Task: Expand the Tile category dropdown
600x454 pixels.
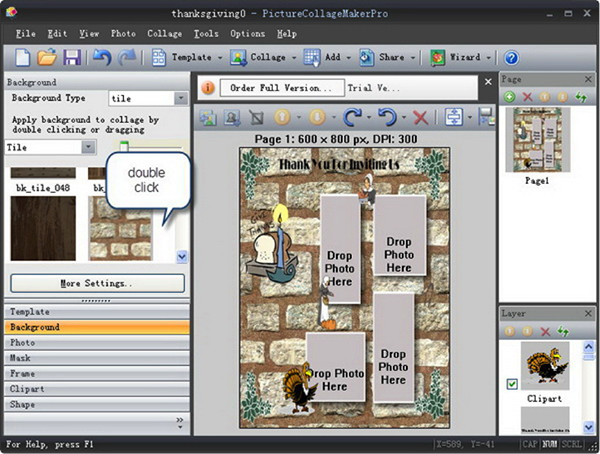Action: tap(88, 147)
